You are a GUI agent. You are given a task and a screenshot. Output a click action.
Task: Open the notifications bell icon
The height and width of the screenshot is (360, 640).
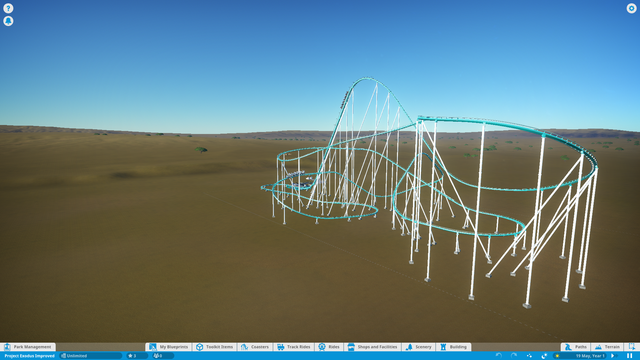(x=8, y=21)
